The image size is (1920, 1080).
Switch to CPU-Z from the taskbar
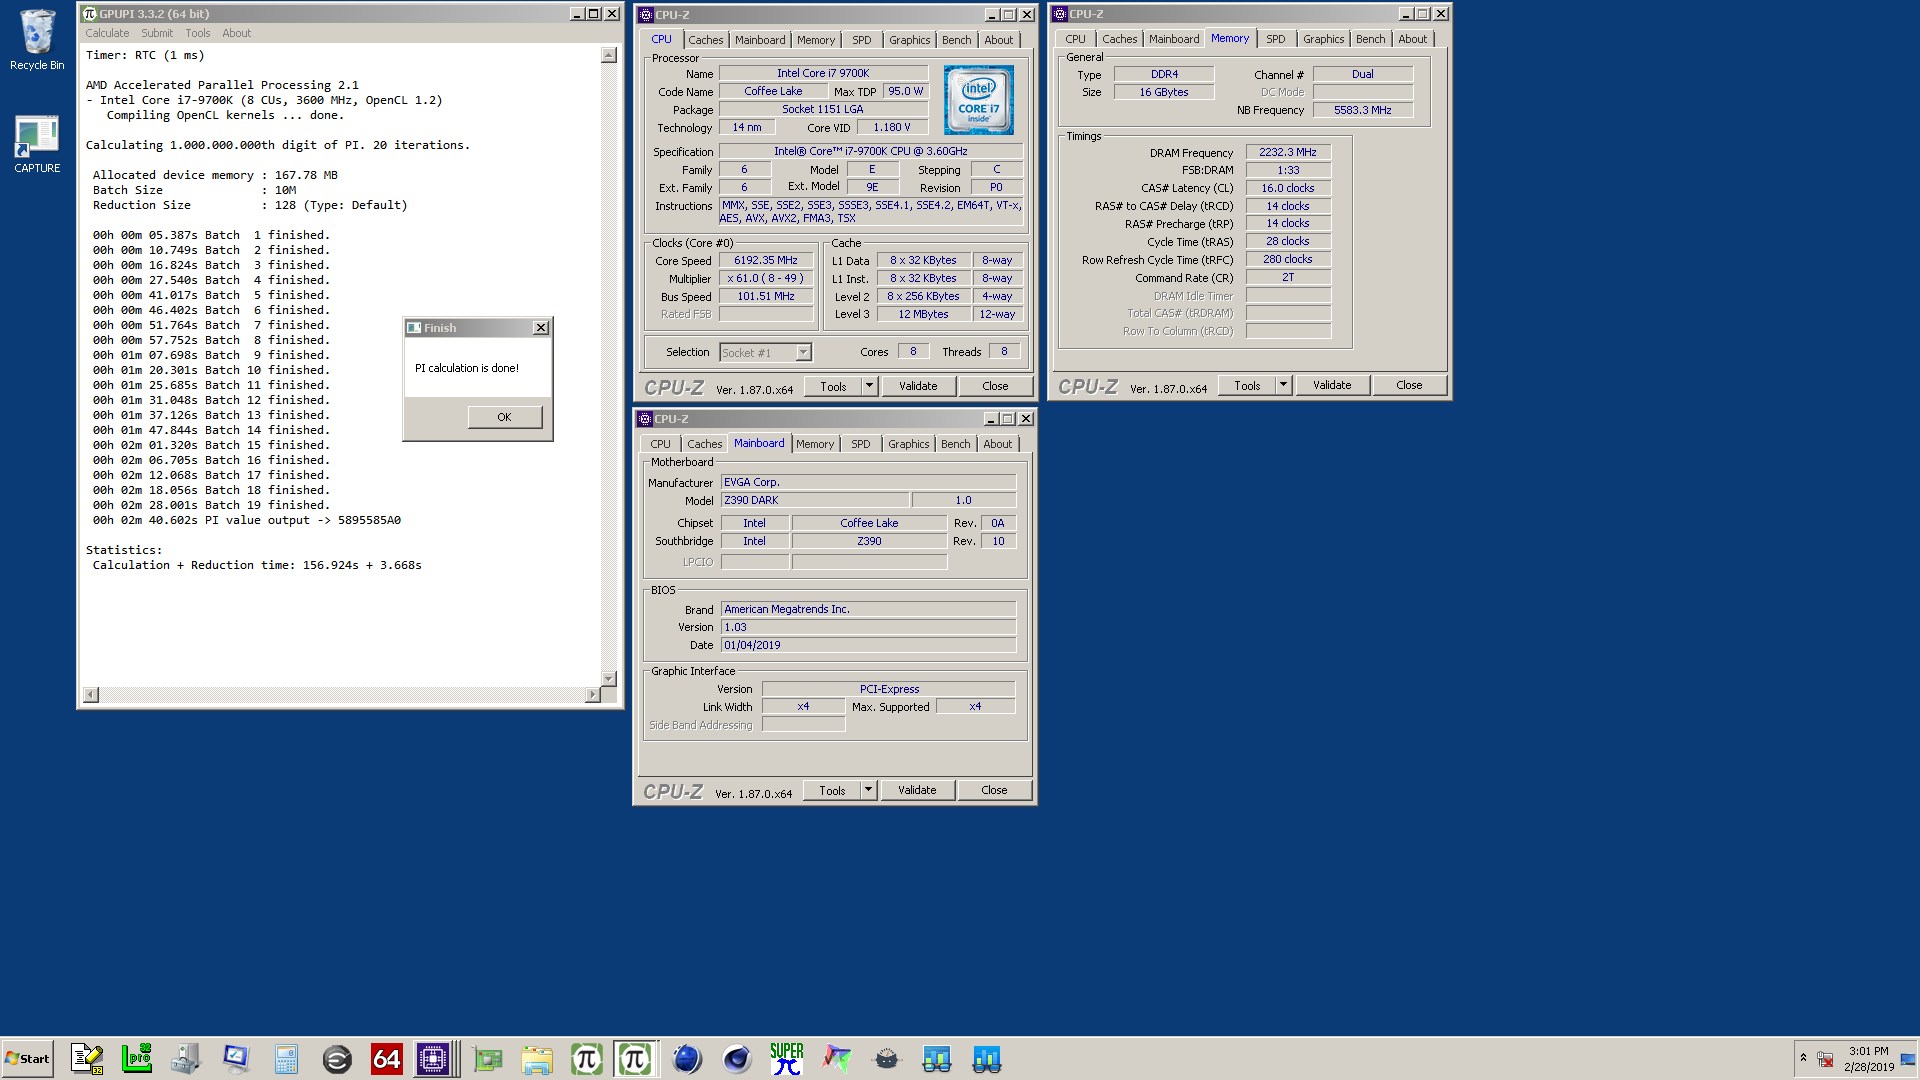point(434,1059)
